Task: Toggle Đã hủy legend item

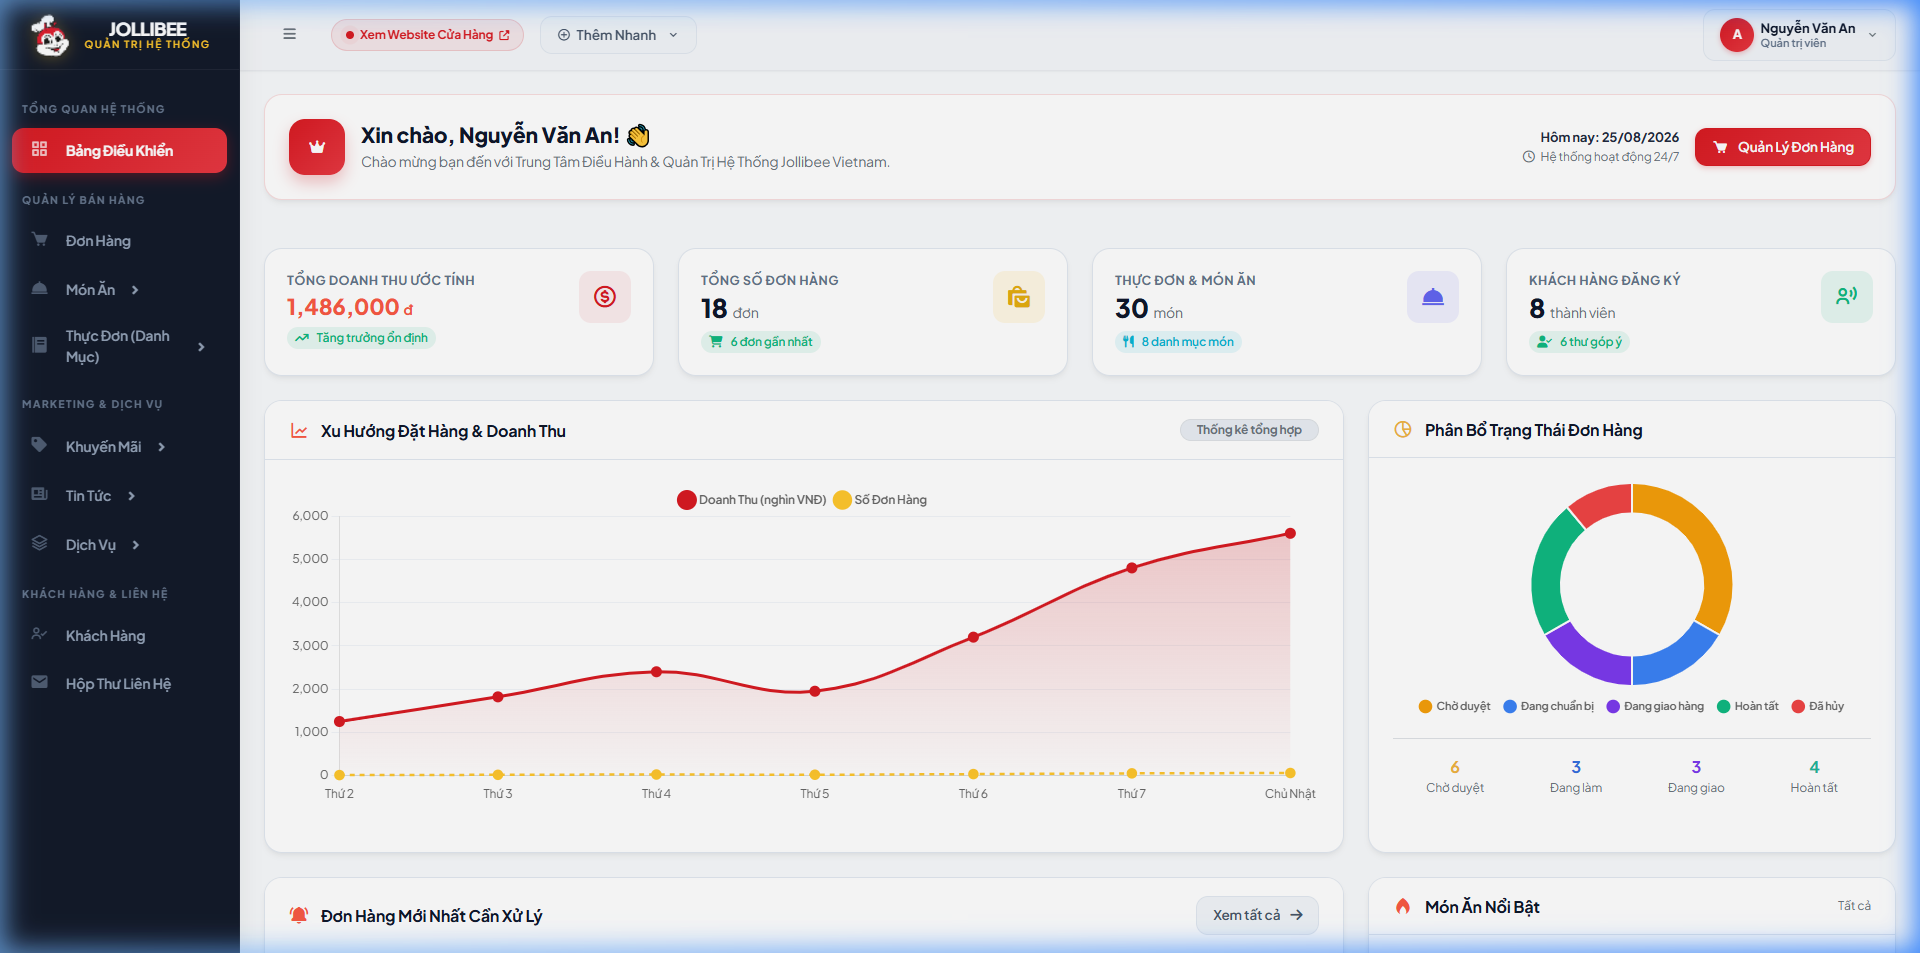Action: point(1818,706)
